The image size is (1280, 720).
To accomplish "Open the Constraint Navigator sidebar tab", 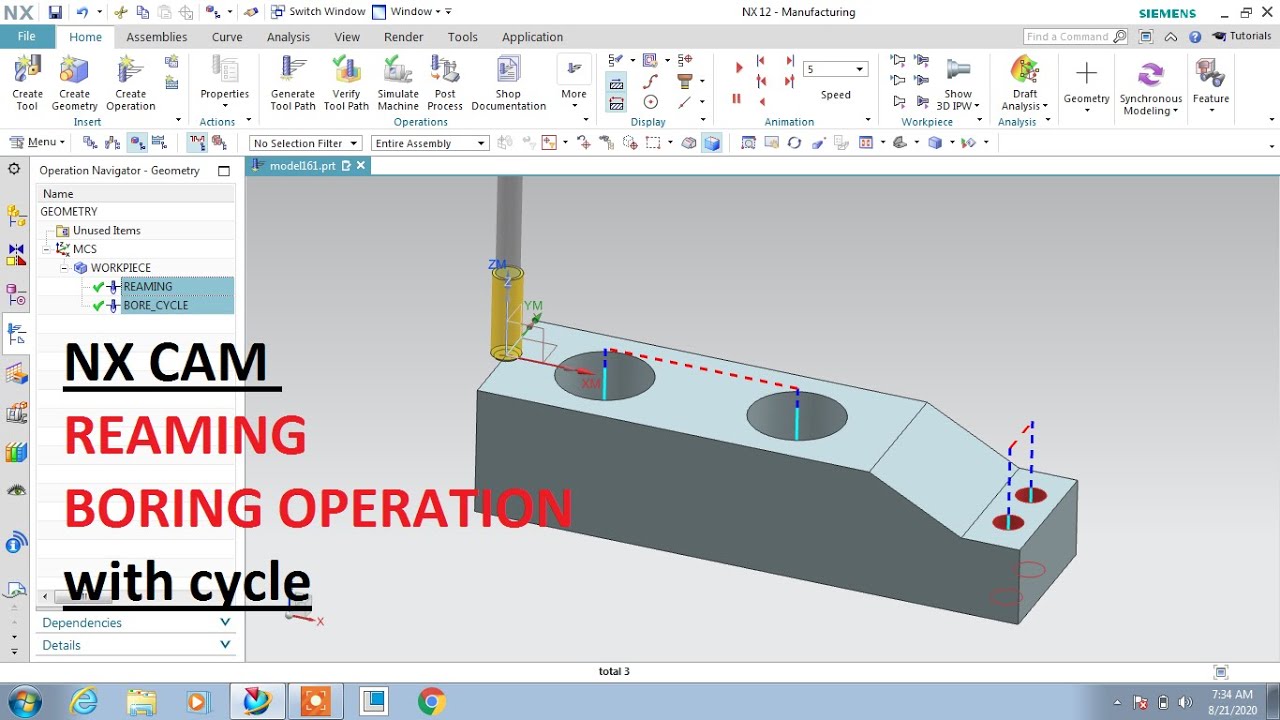I will tap(16, 255).
